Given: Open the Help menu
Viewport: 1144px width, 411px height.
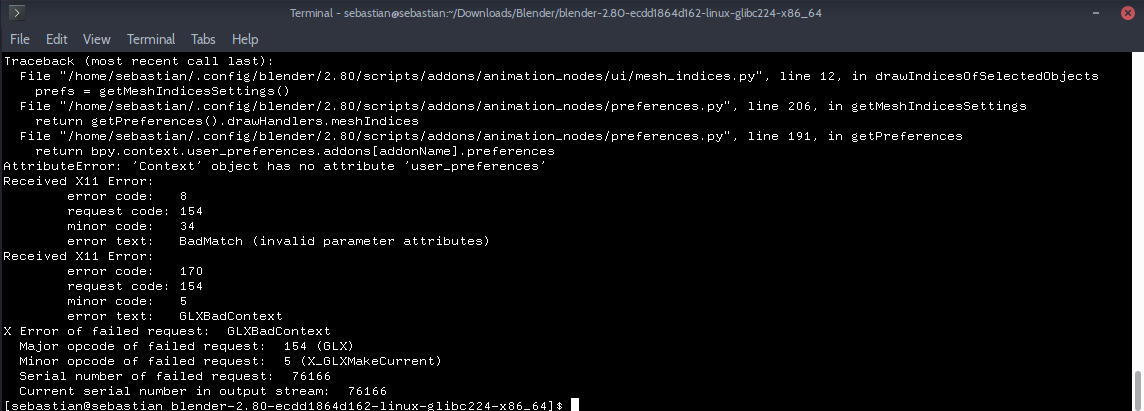Looking at the screenshot, I should click(245, 39).
